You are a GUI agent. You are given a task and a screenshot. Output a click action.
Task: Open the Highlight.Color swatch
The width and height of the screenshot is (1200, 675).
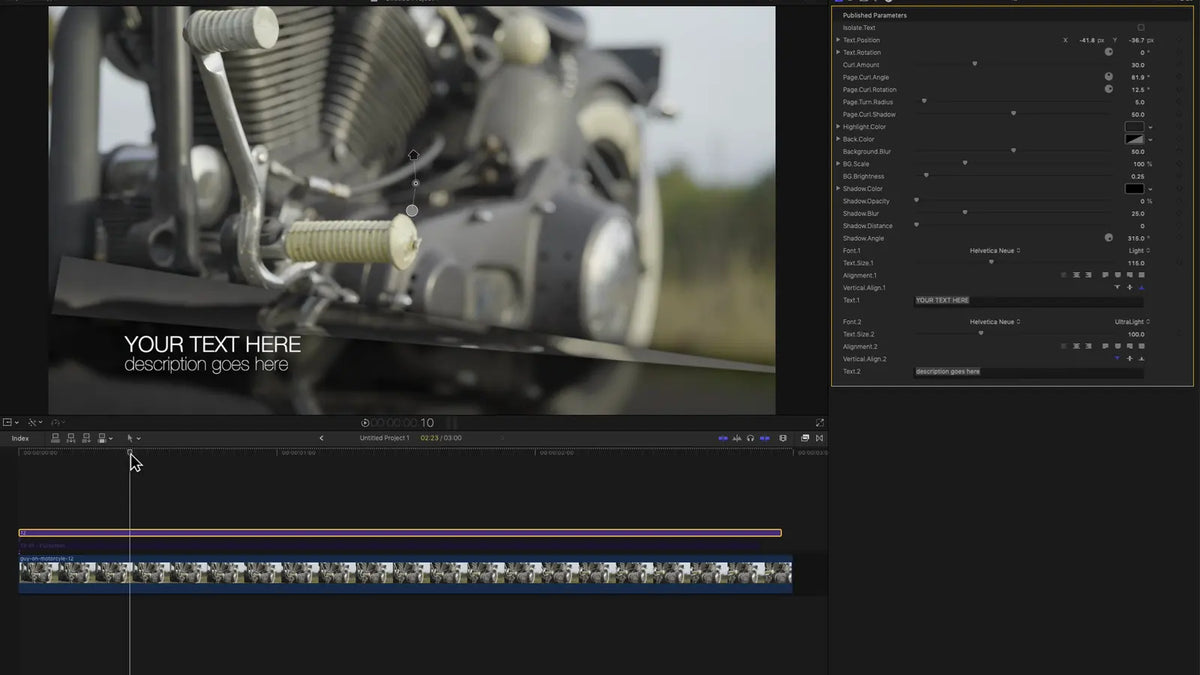point(1134,127)
